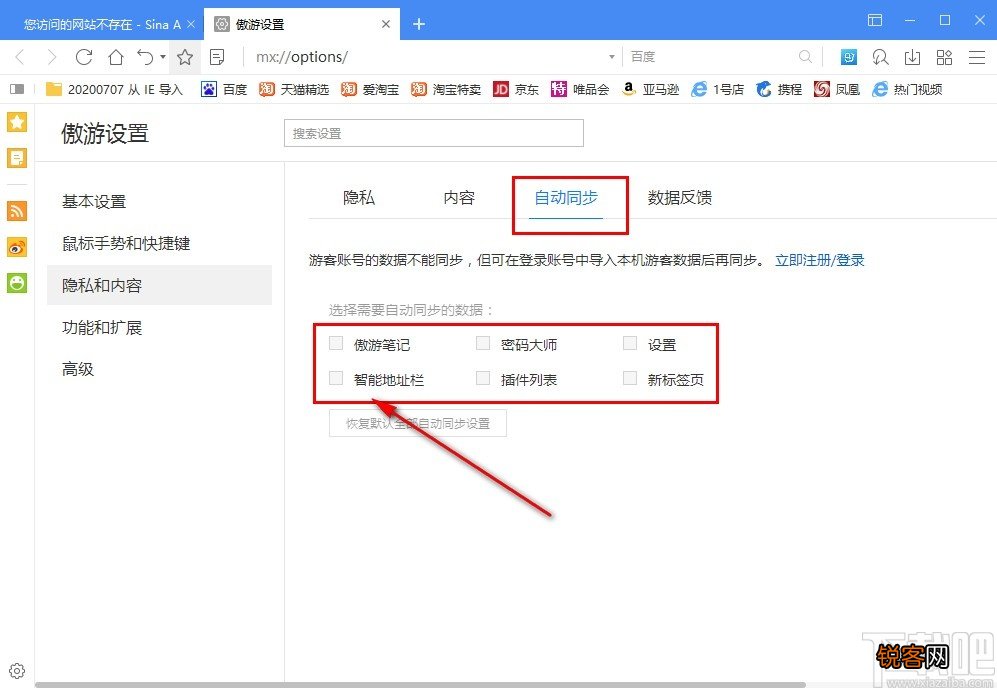997x688 pixels.
Task: Enable 傲游笔记 sync checkbox
Action: click(x=336, y=343)
